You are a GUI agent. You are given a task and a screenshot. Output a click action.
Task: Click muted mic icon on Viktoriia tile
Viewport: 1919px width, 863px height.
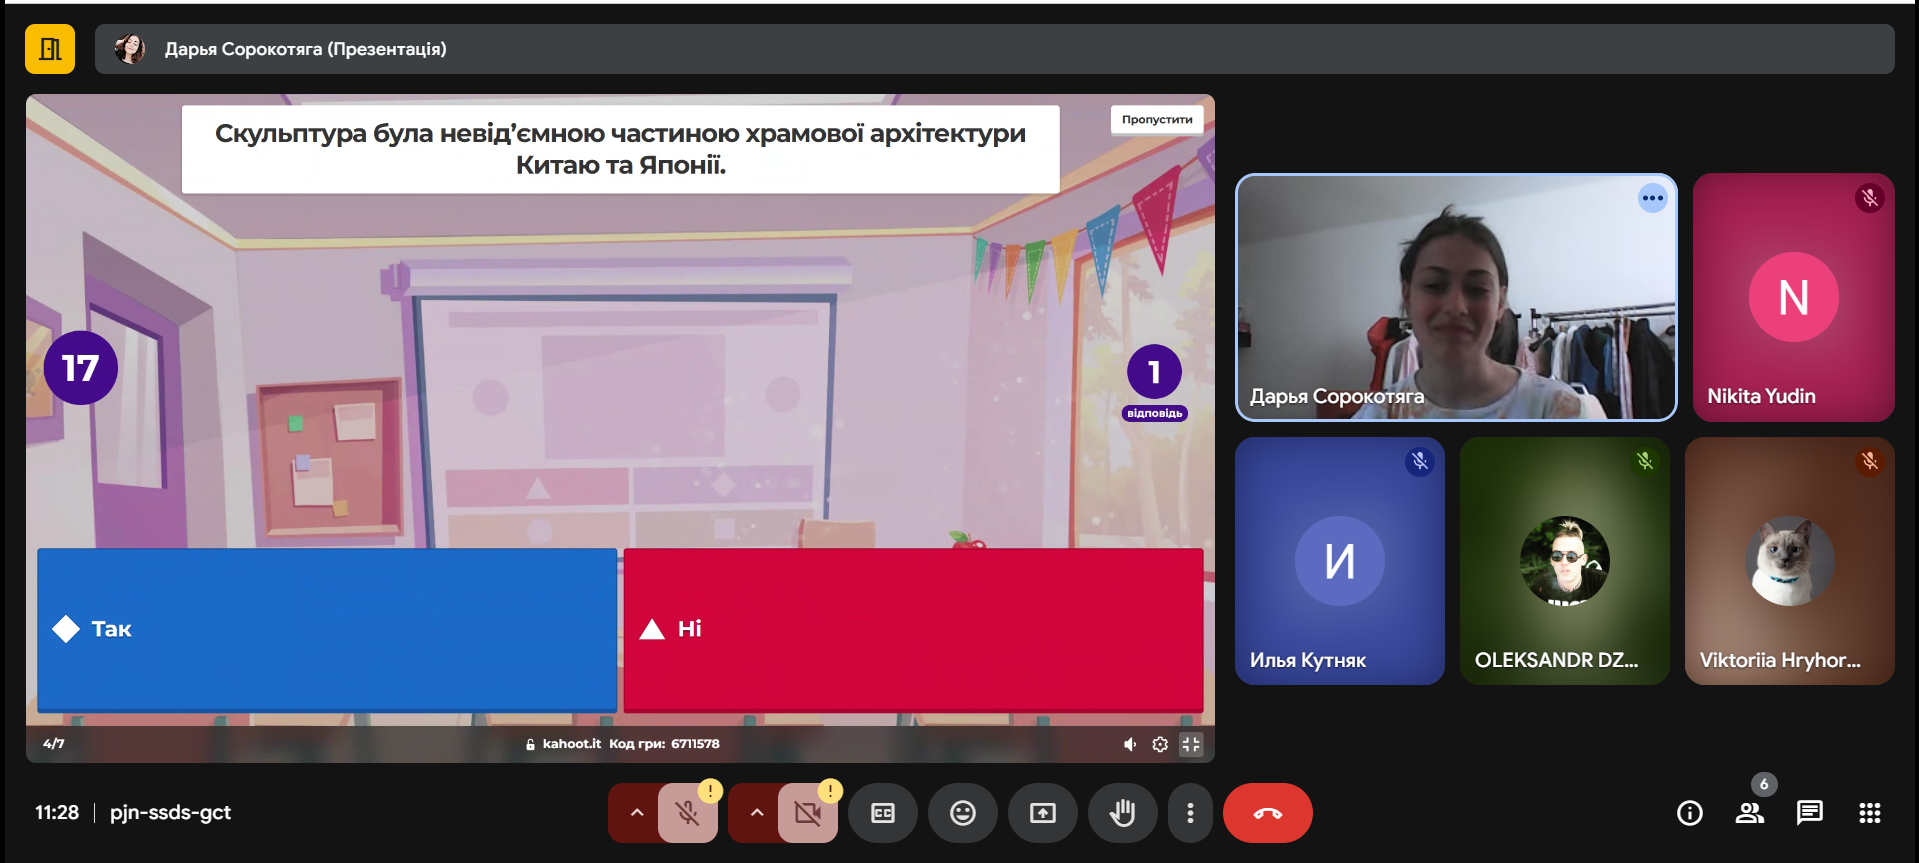pyautogui.click(x=1869, y=461)
